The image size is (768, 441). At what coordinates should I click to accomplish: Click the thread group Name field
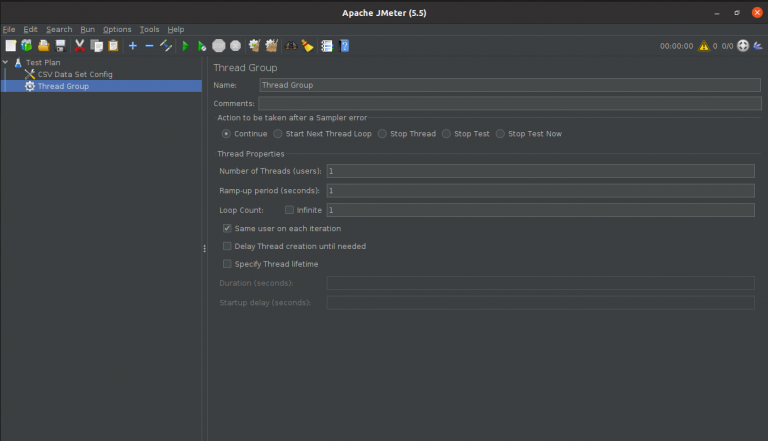coord(510,85)
